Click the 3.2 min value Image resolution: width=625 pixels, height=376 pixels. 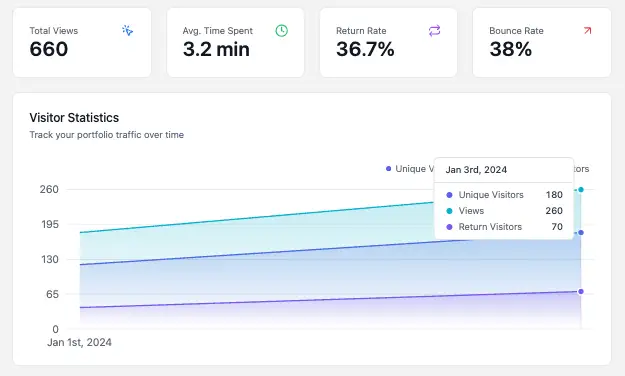216,49
